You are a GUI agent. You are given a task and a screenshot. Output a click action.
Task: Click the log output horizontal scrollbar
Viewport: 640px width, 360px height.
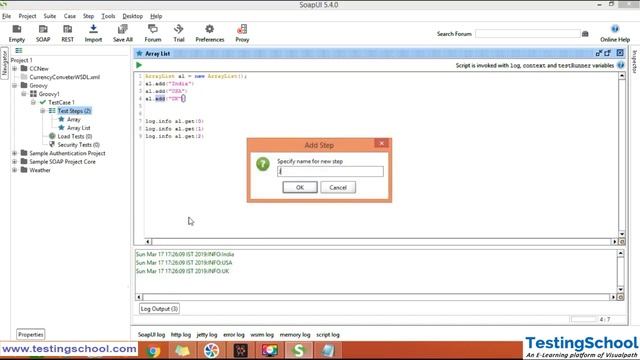[x=376, y=297]
